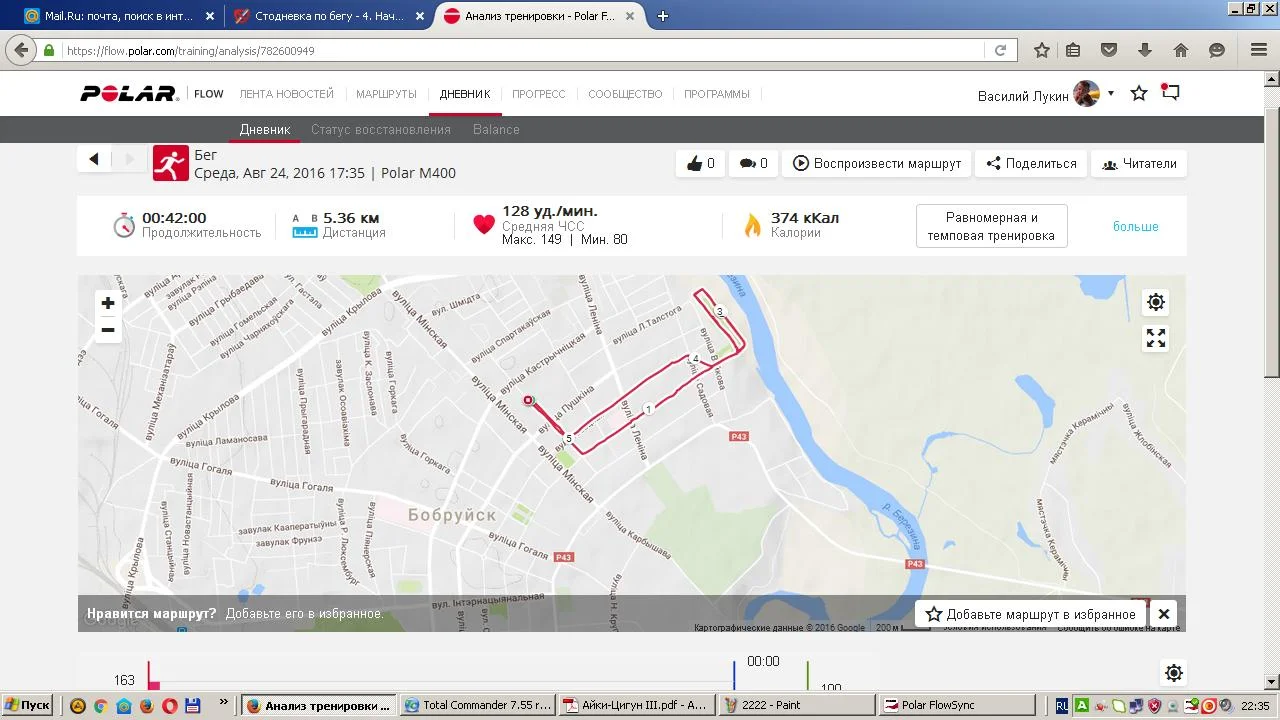This screenshot has width=1280, height=720.
Task: Click the Поделиться share button
Action: pos(1031,163)
